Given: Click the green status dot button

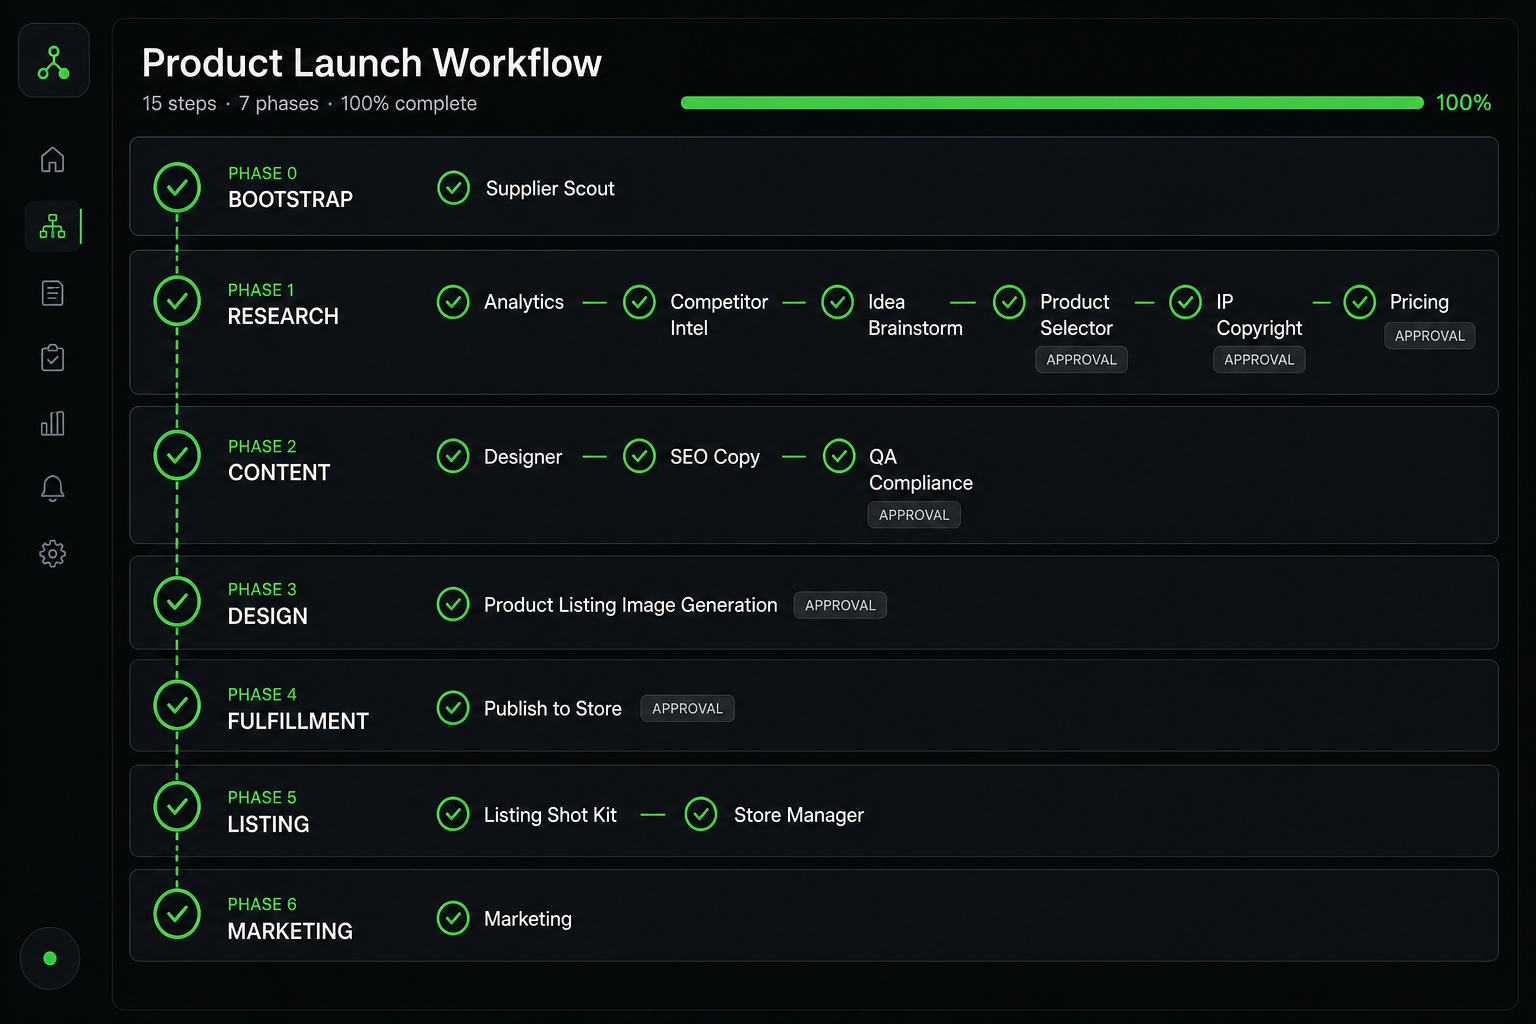Looking at the screenshot, I should [50, 958].
